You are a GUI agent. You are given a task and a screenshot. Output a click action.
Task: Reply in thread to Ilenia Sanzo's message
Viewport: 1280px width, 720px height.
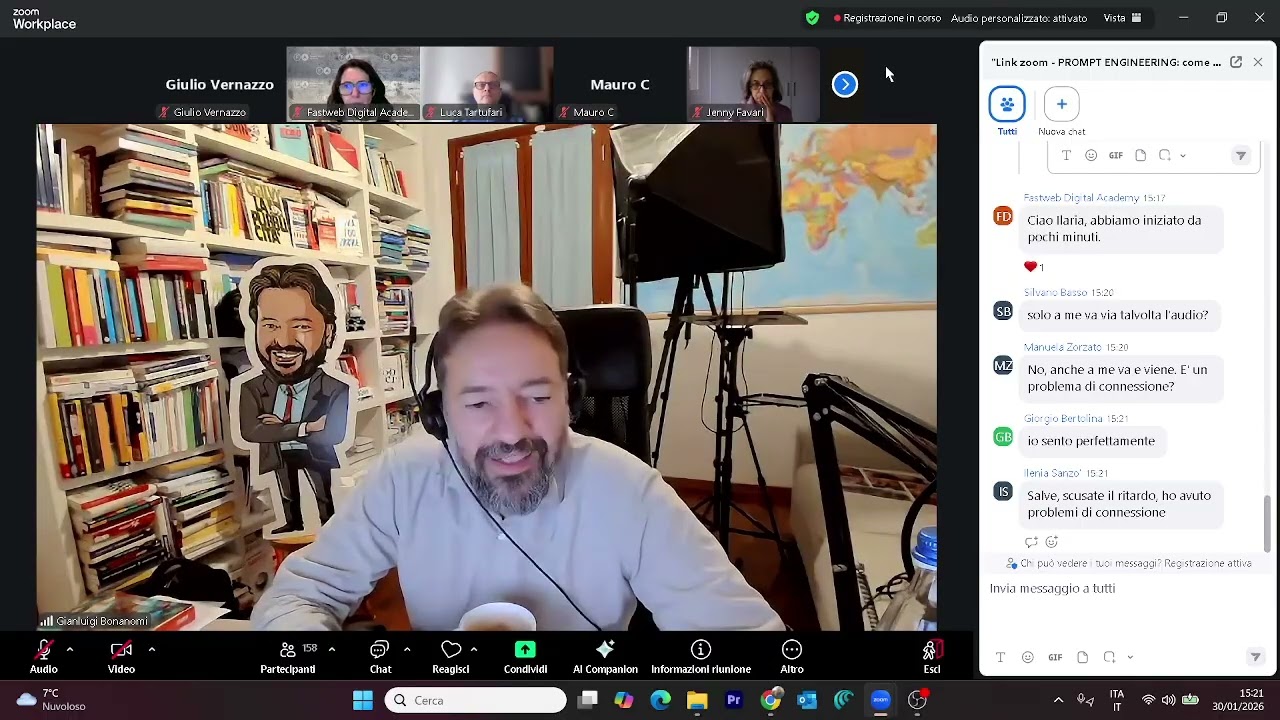[x=1031, y=542]
